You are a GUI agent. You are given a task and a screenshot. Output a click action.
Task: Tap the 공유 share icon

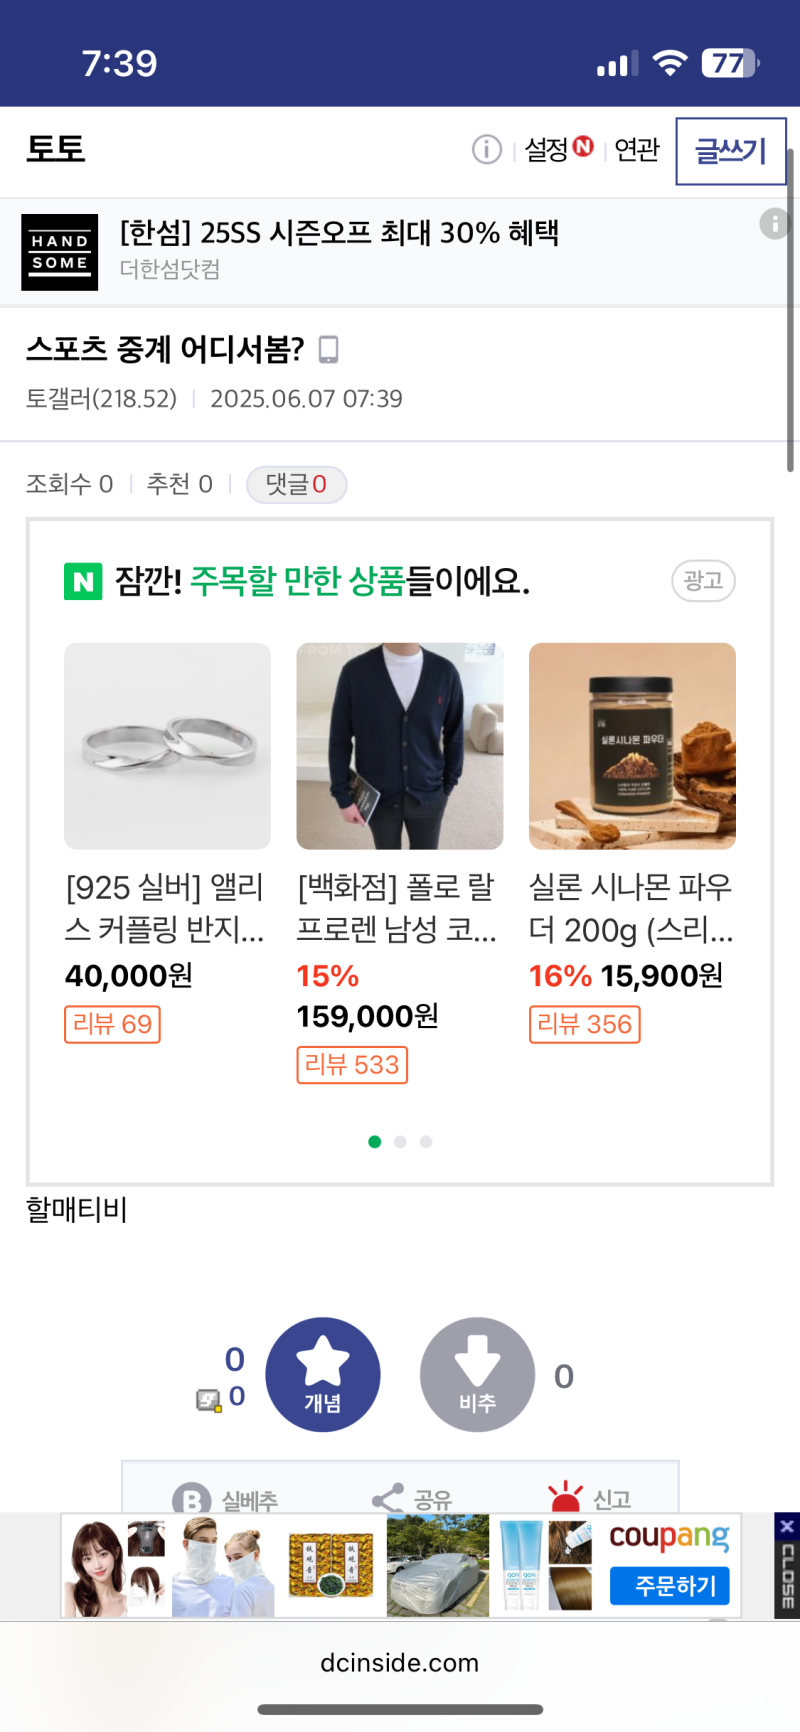tap(388, 1498)
